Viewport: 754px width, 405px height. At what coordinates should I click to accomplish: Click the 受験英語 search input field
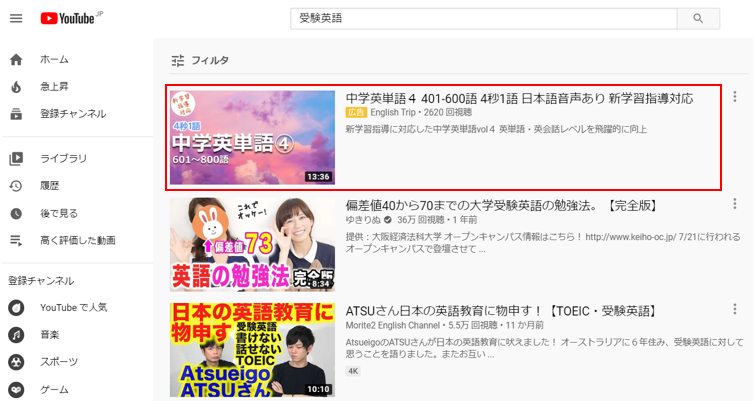[483, 19]
